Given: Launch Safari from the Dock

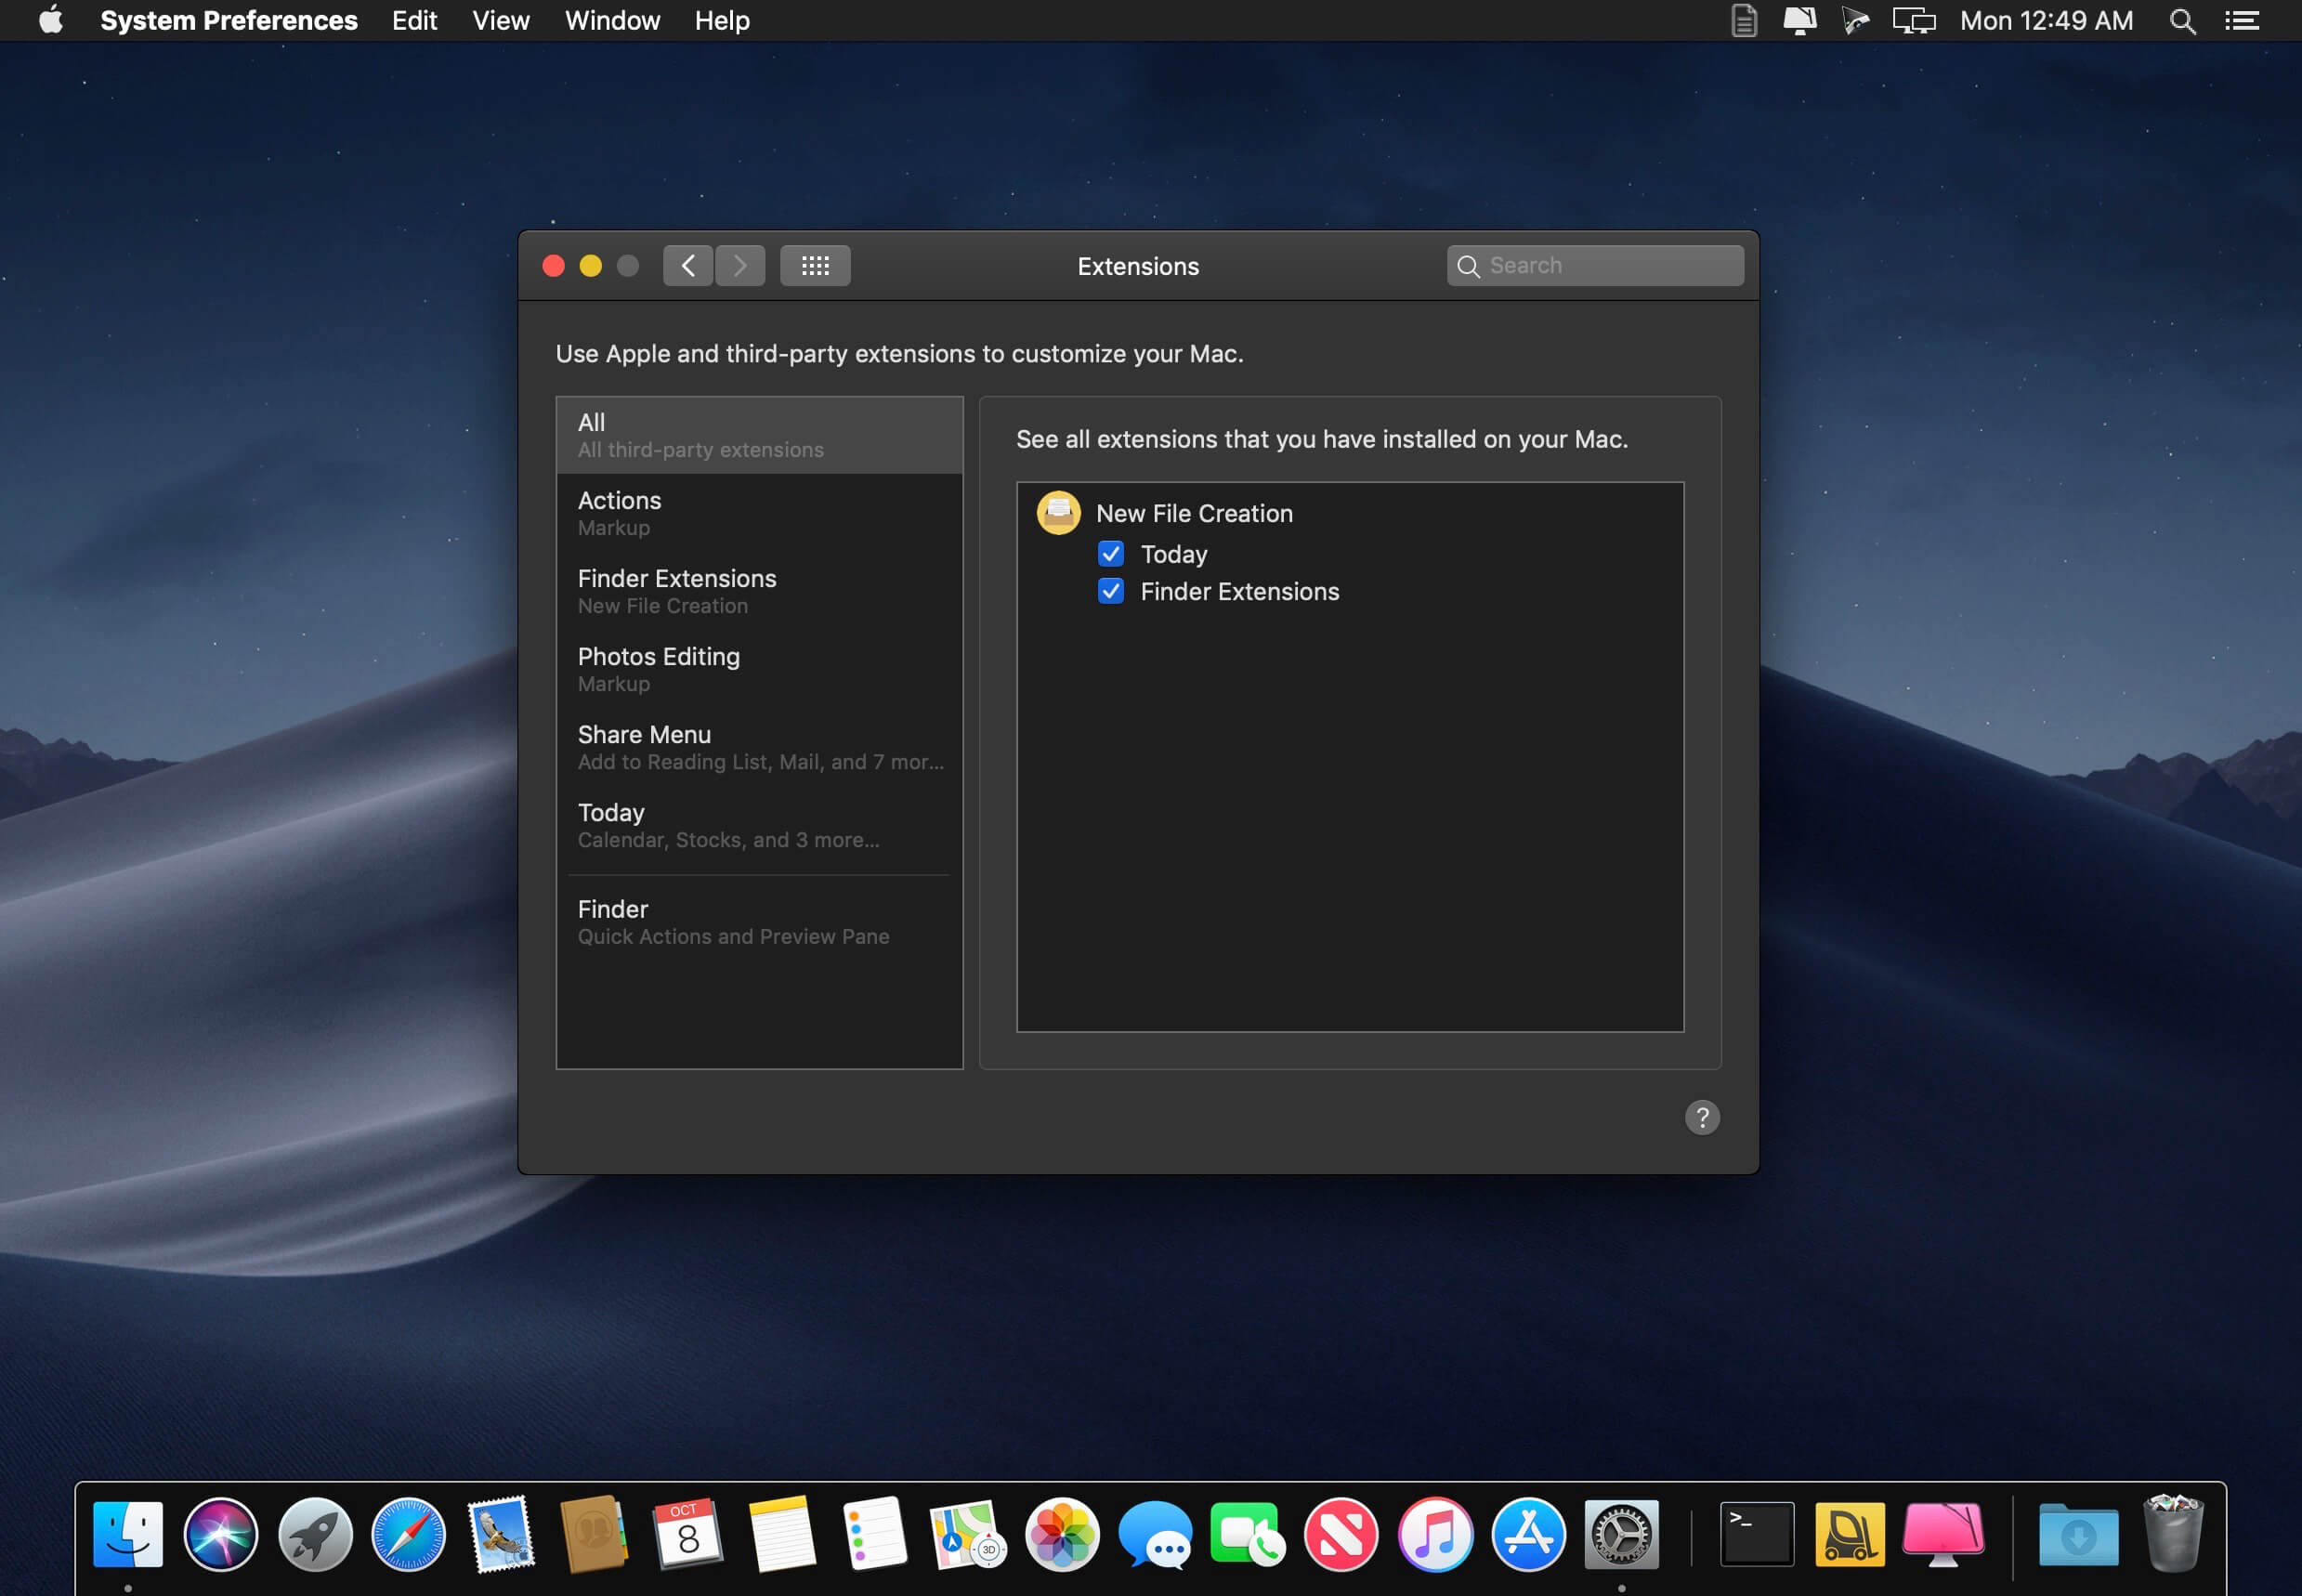Looking at the screenshot, I should coord(408,1533).
